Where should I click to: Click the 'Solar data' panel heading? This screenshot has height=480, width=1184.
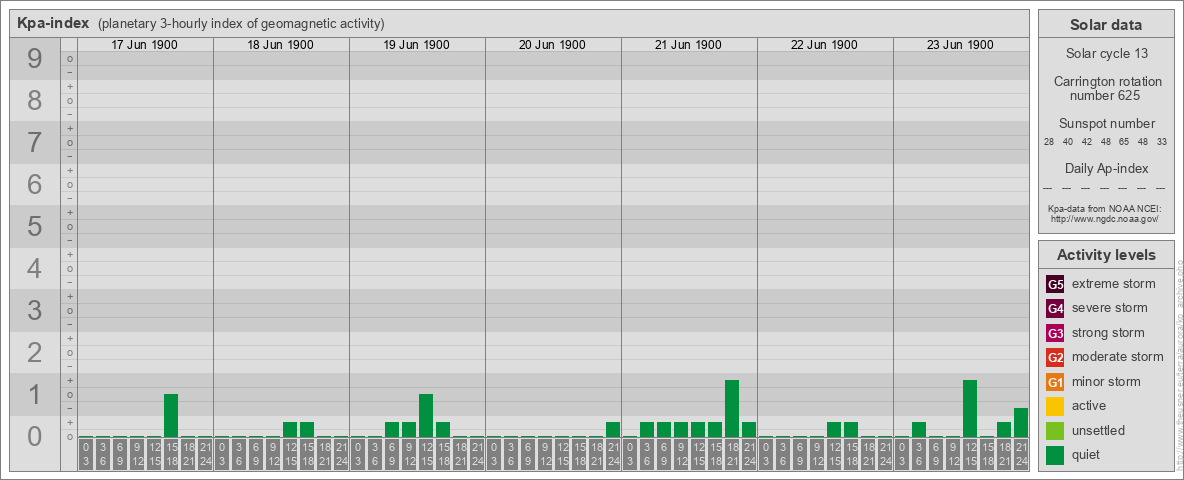click(1106, 25)
